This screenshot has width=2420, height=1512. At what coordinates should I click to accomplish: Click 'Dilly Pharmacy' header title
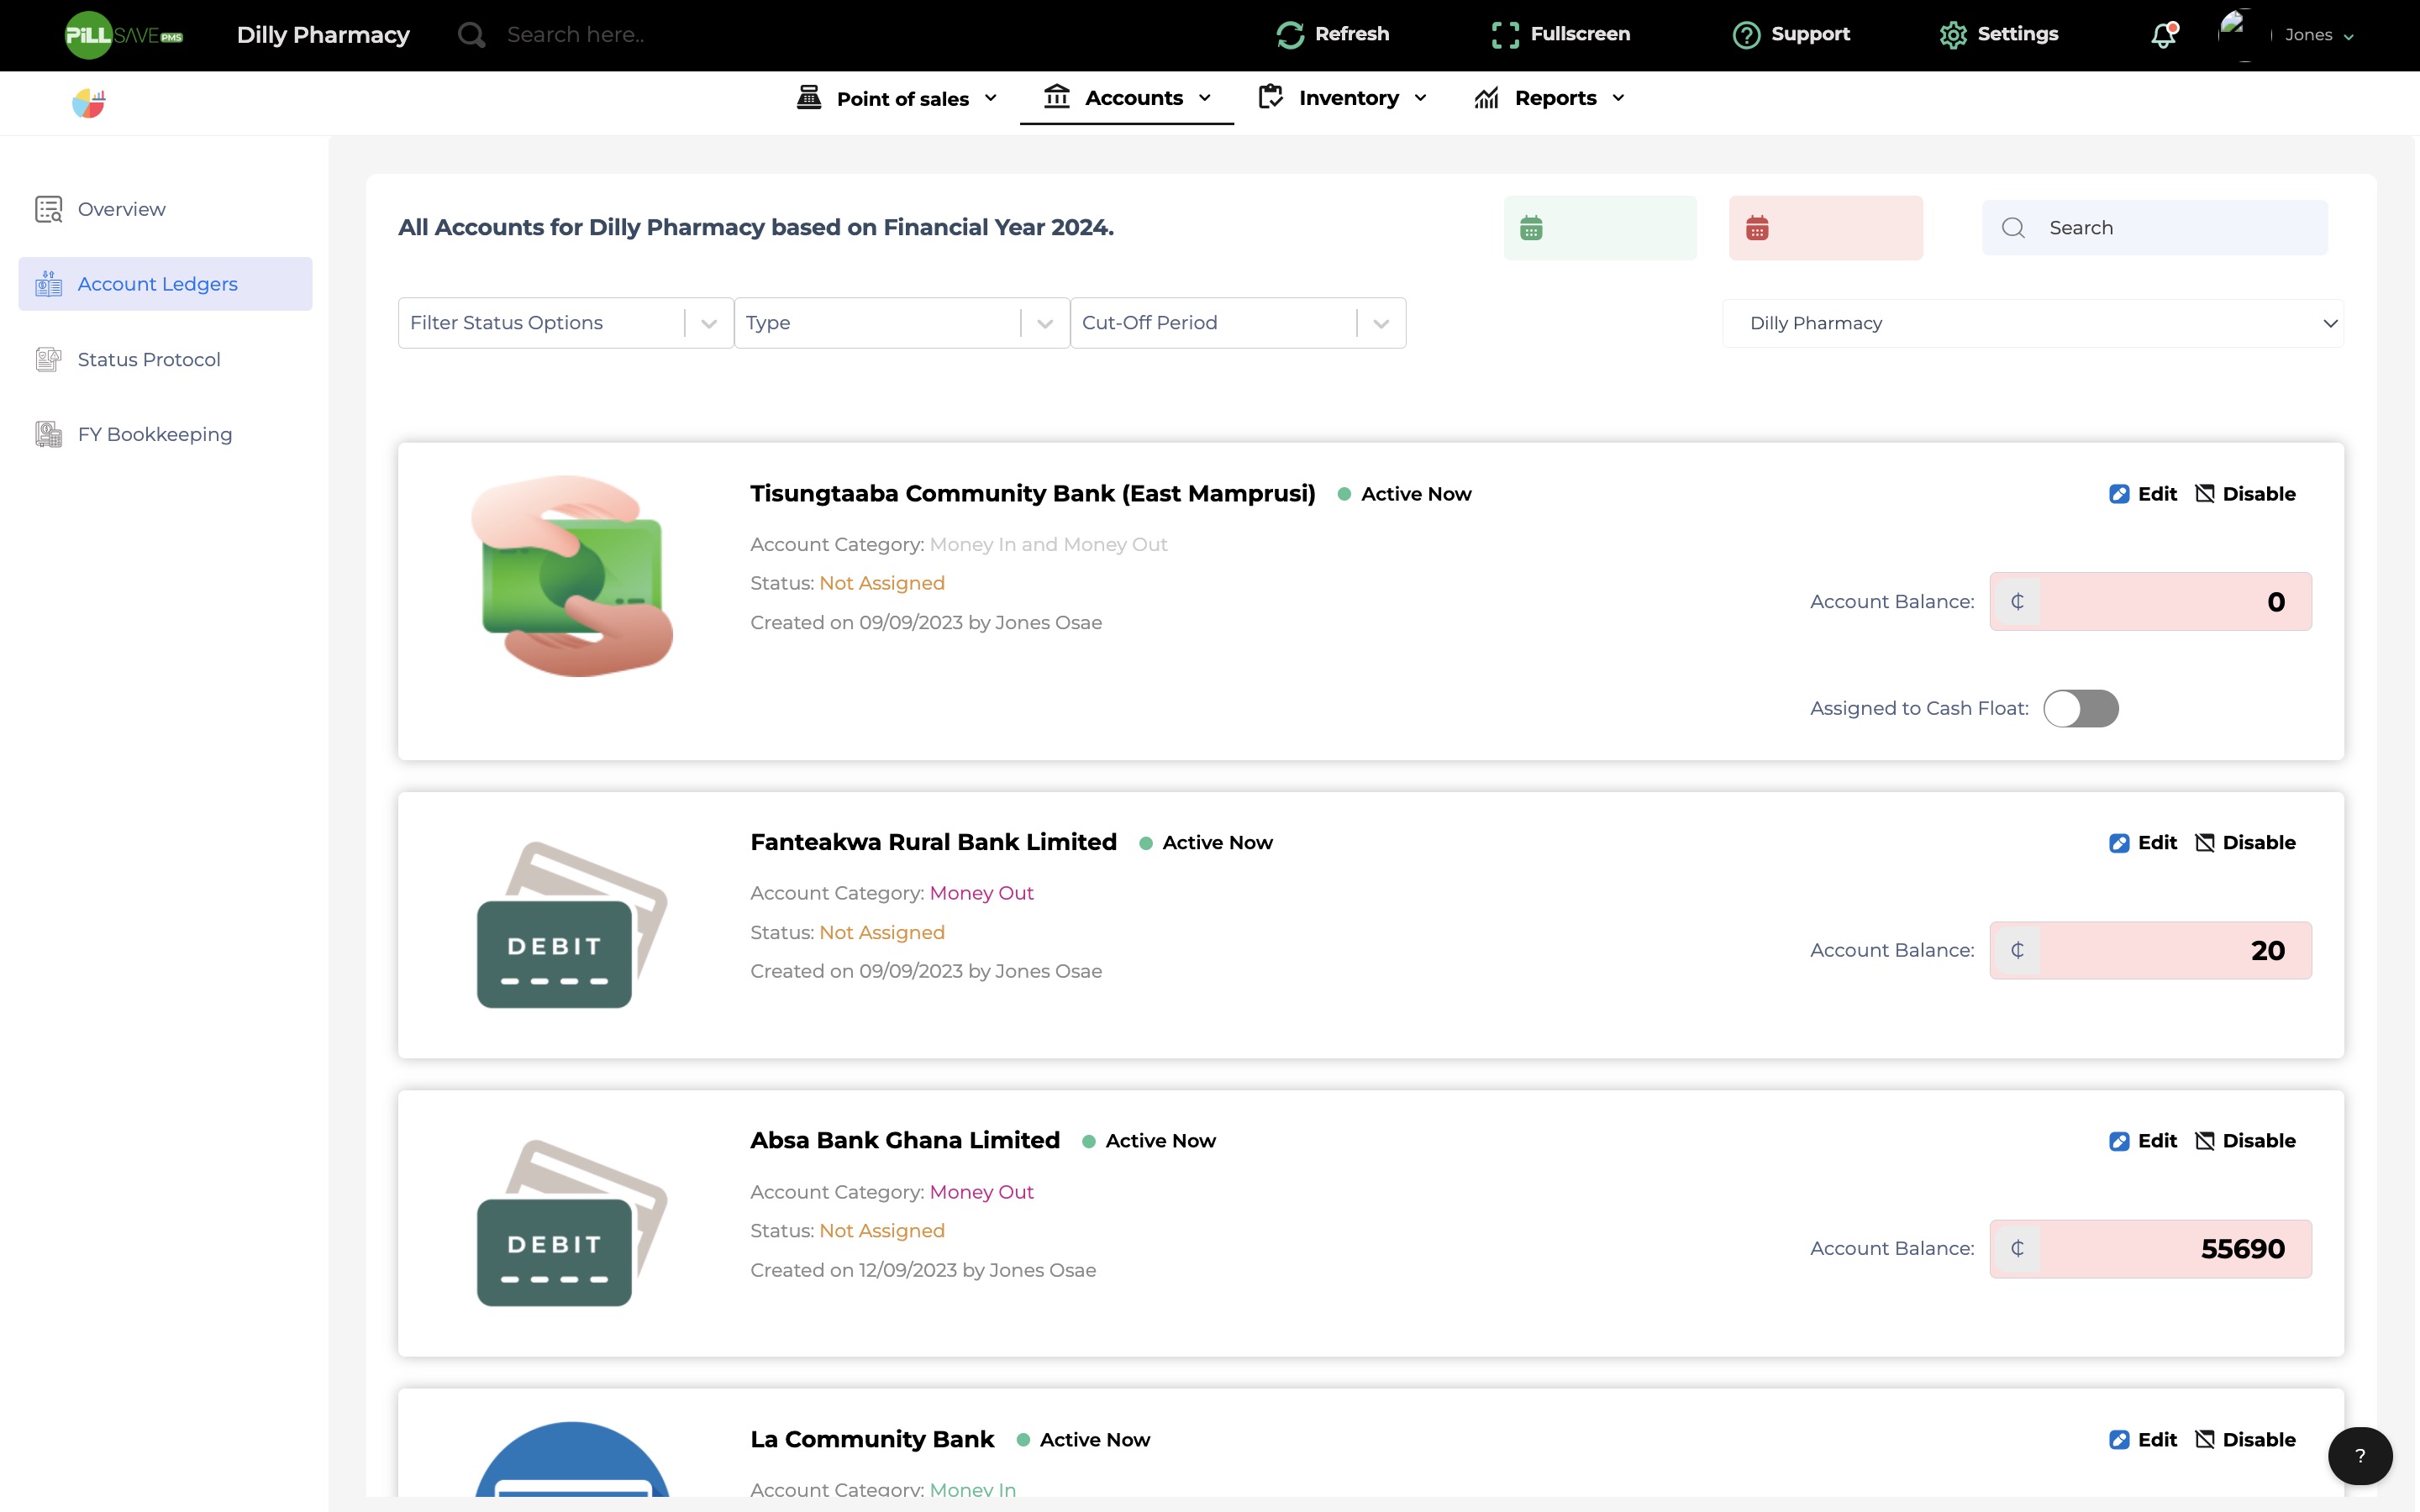tap(323, 35)
